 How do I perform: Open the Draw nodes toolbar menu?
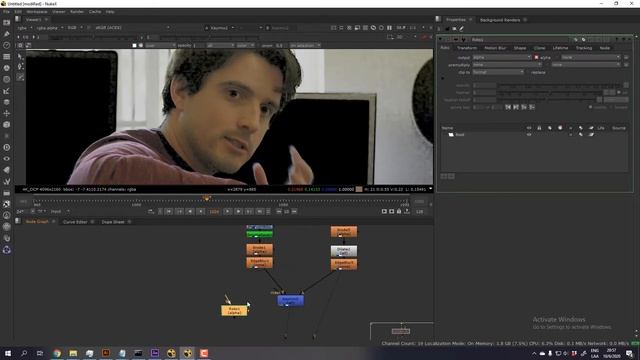(7, 34)
